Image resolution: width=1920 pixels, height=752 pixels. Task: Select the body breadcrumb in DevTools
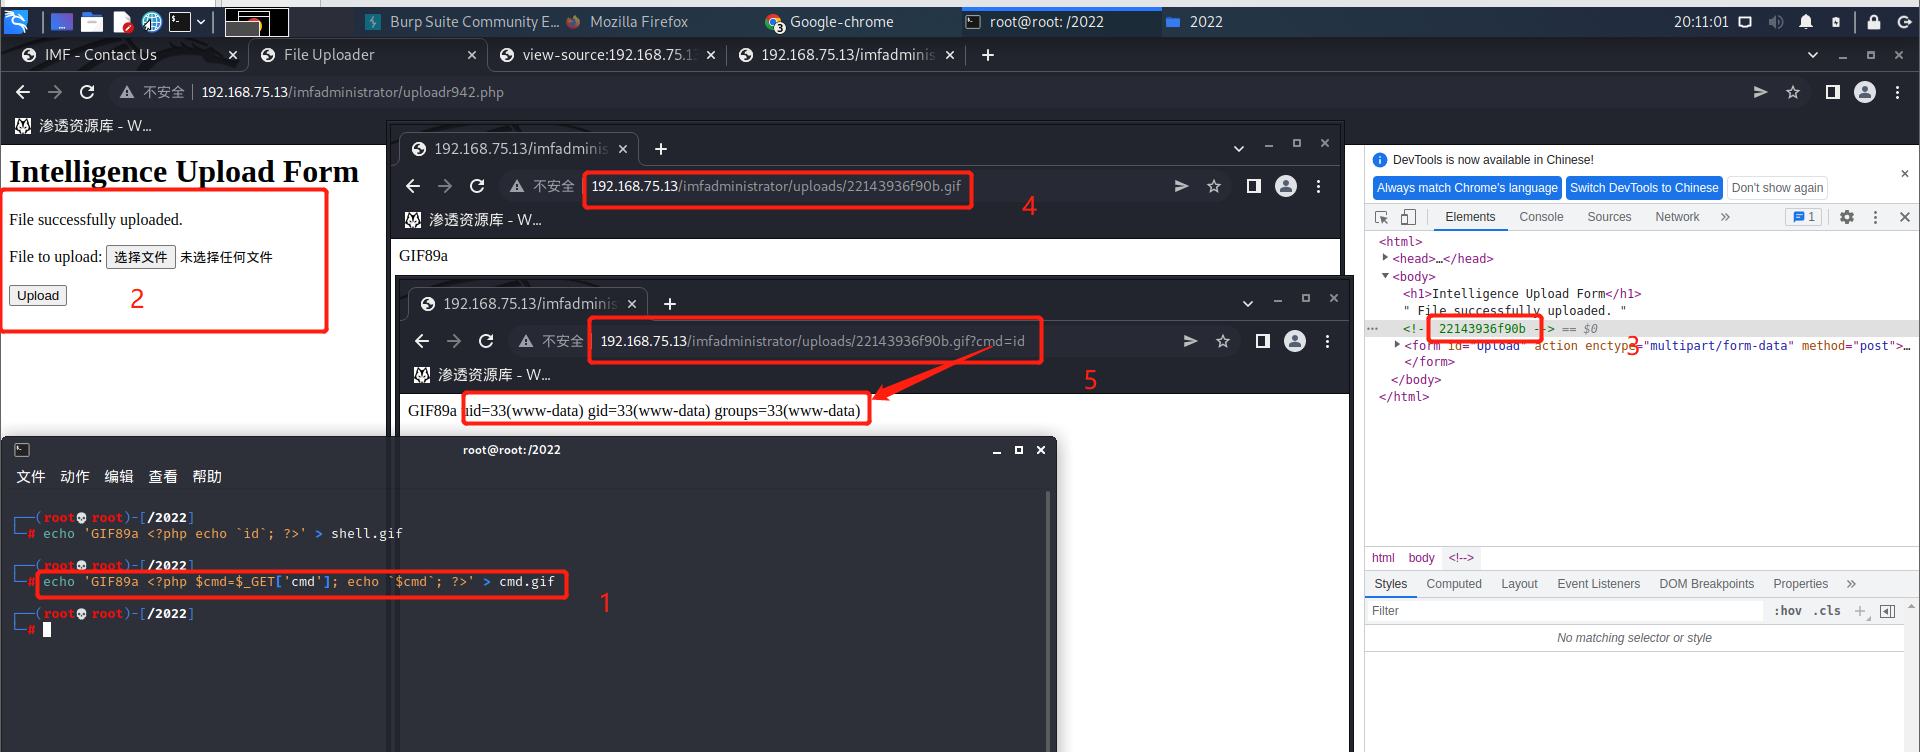coord(1421,558)
